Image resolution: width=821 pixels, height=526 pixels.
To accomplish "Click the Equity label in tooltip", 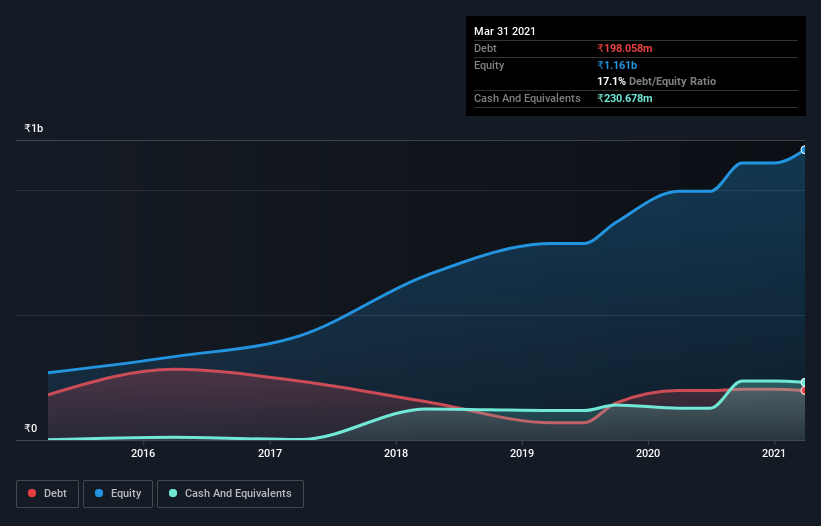I will [489, 65].
